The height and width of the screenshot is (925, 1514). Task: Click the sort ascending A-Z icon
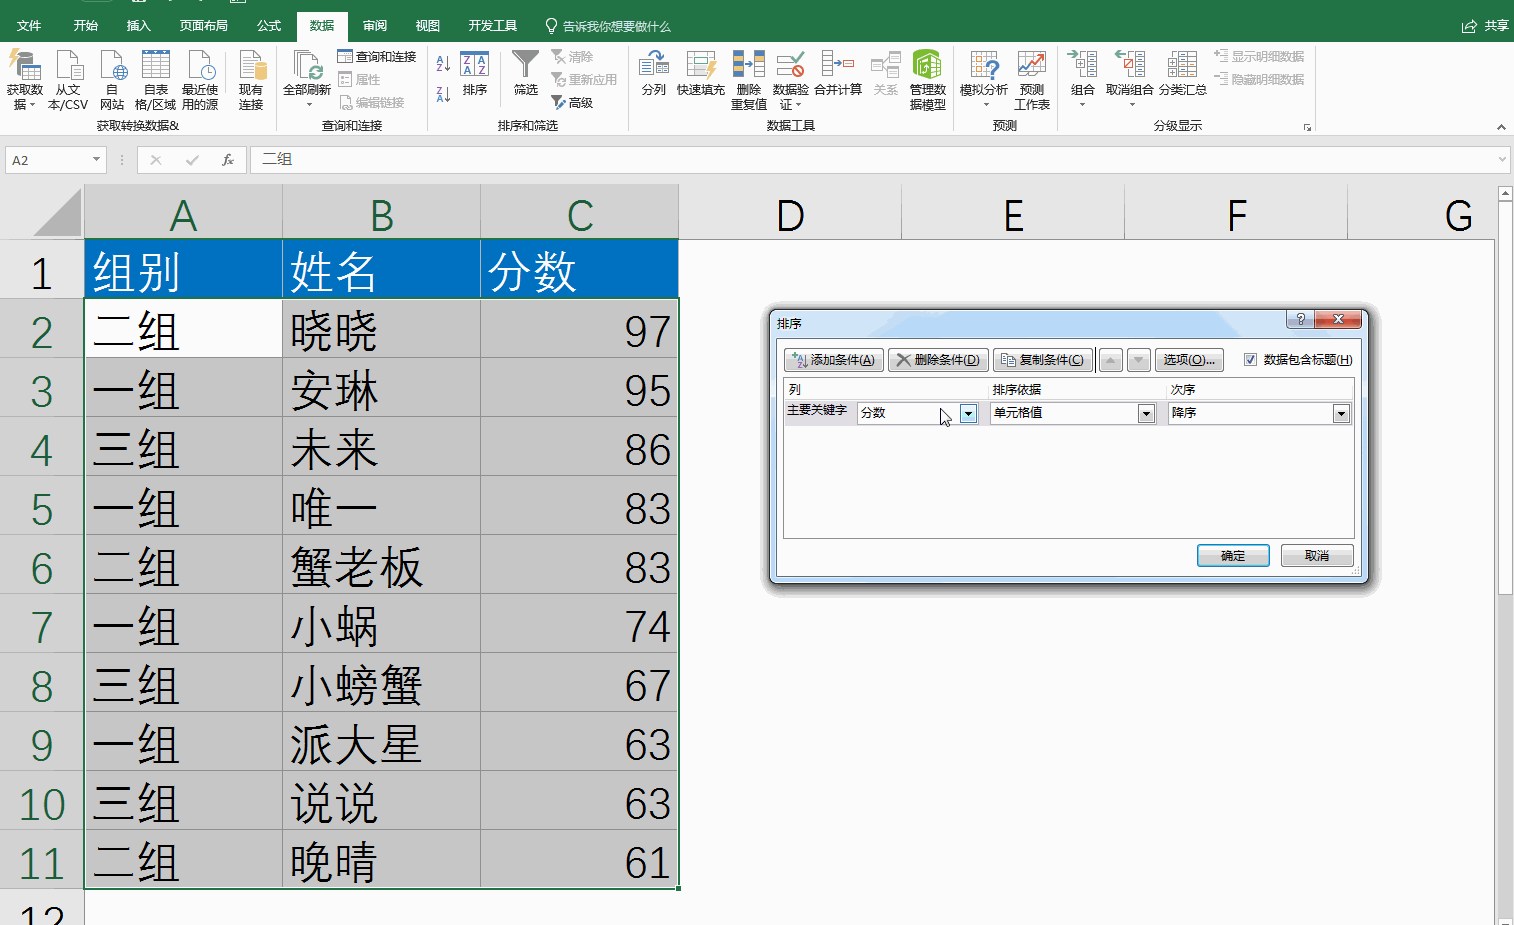[x=443, y=64]
